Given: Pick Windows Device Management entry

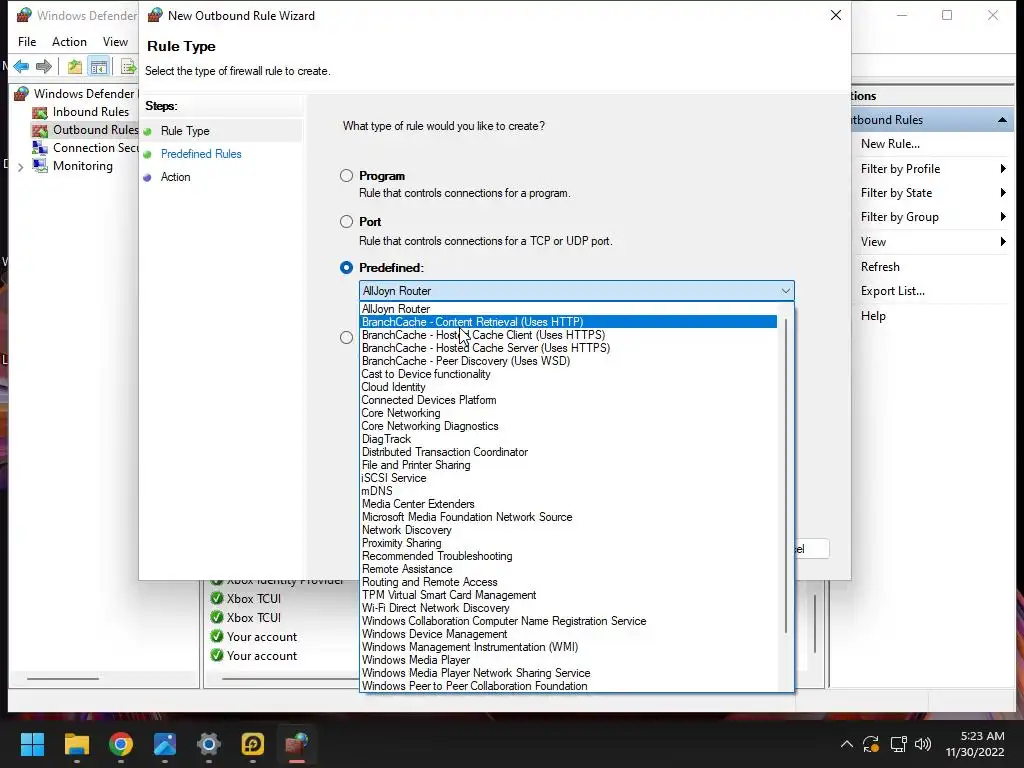Looking at the screenshot, I should point(569,634).
